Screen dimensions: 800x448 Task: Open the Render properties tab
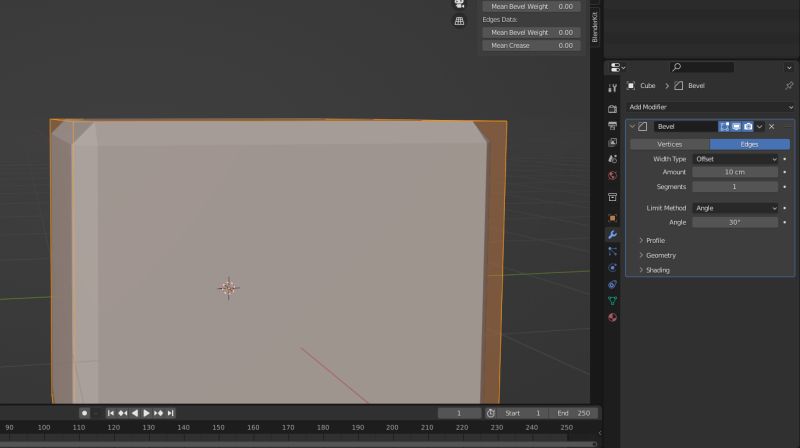pyautogui.click(x=612, y=109)
